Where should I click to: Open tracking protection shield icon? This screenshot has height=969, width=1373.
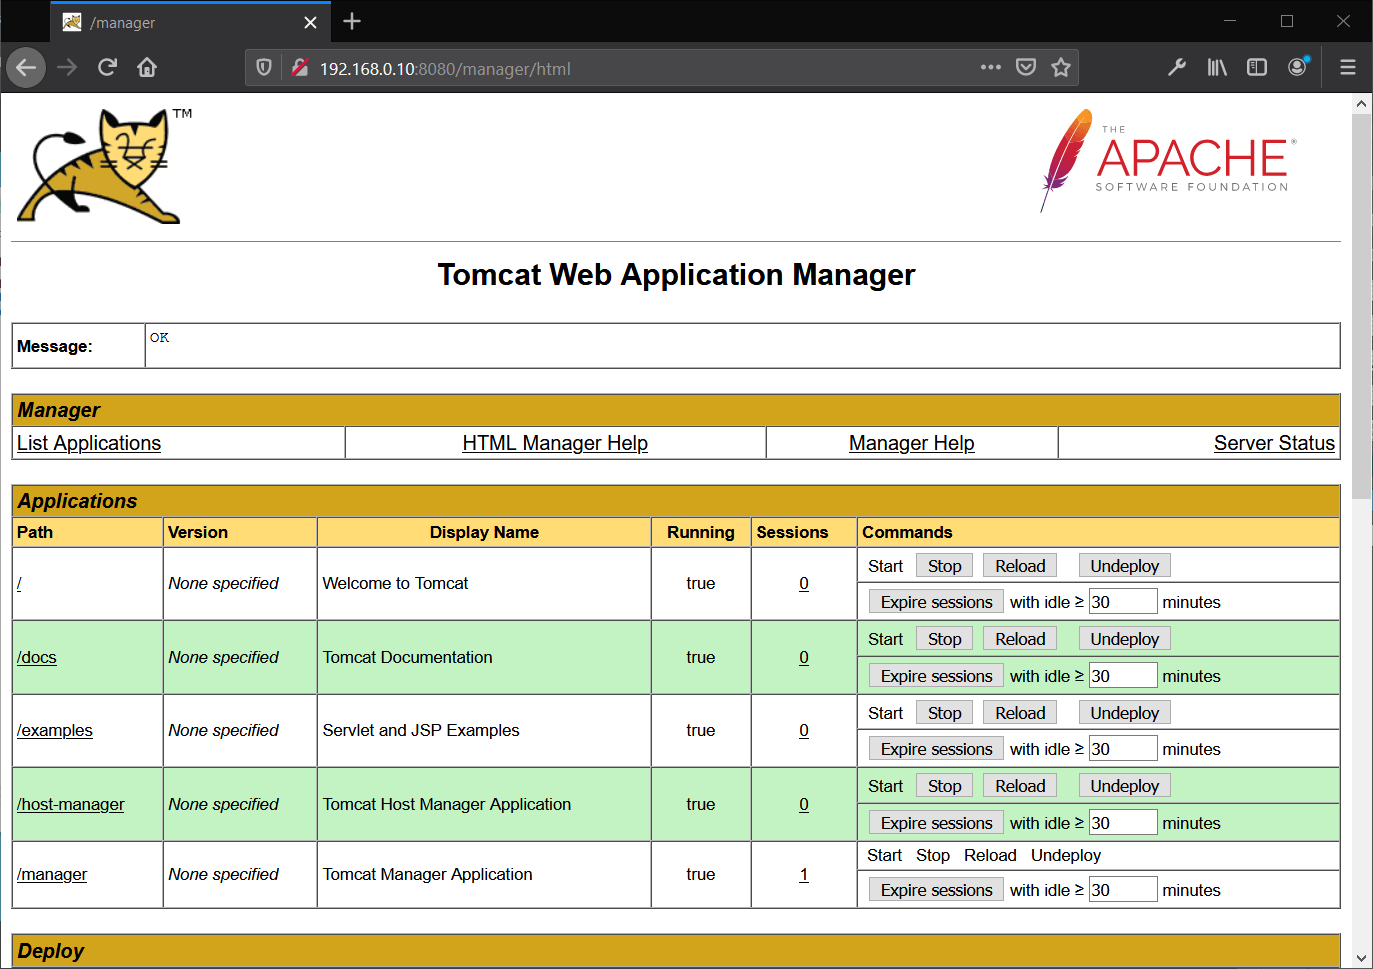pos(264,68)
